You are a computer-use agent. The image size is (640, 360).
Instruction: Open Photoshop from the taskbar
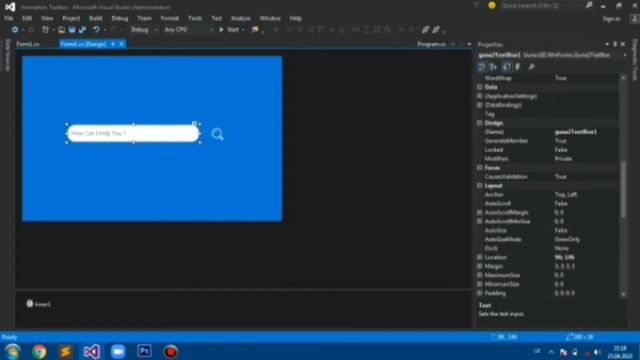144,351
